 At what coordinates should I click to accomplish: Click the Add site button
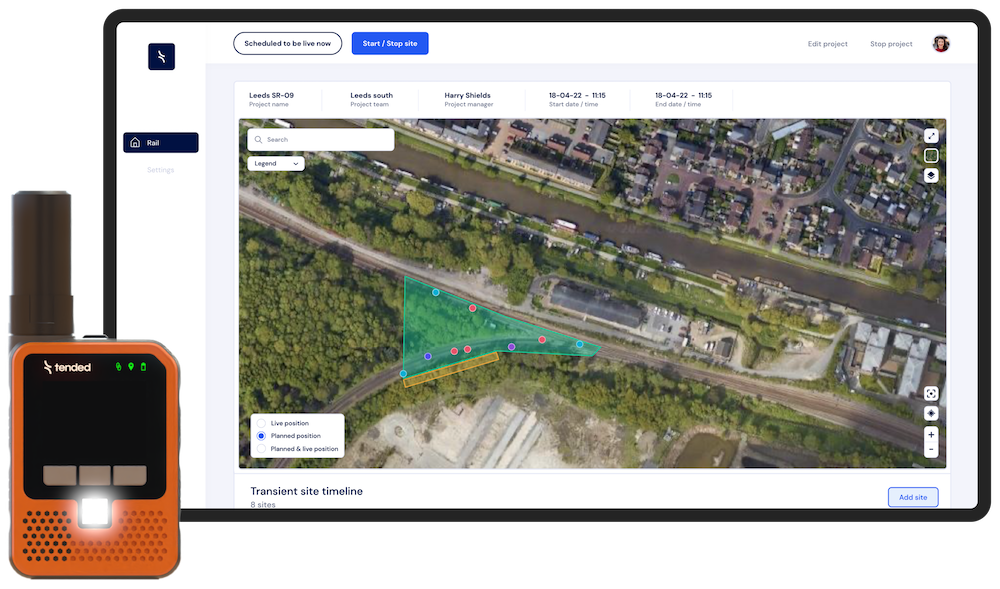coord(913,497)
